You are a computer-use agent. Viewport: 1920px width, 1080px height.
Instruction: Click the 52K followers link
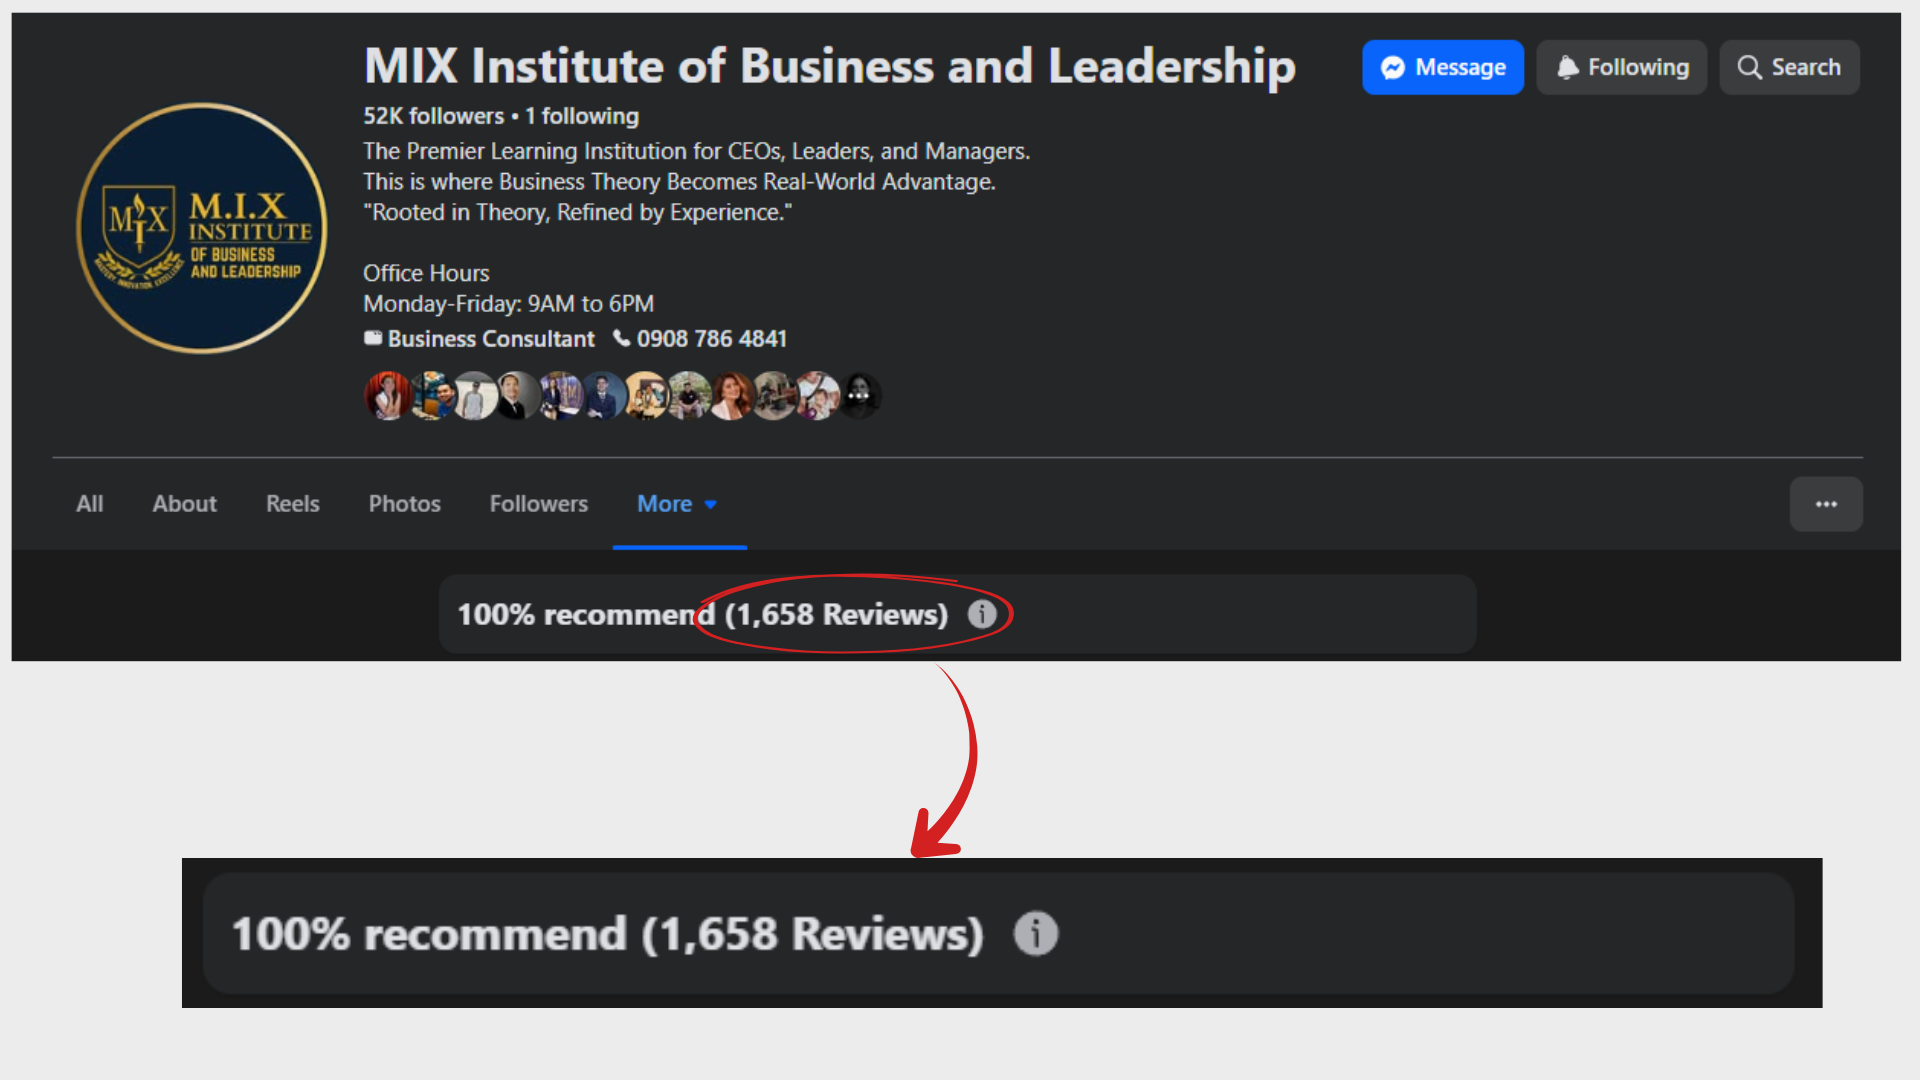433,116
